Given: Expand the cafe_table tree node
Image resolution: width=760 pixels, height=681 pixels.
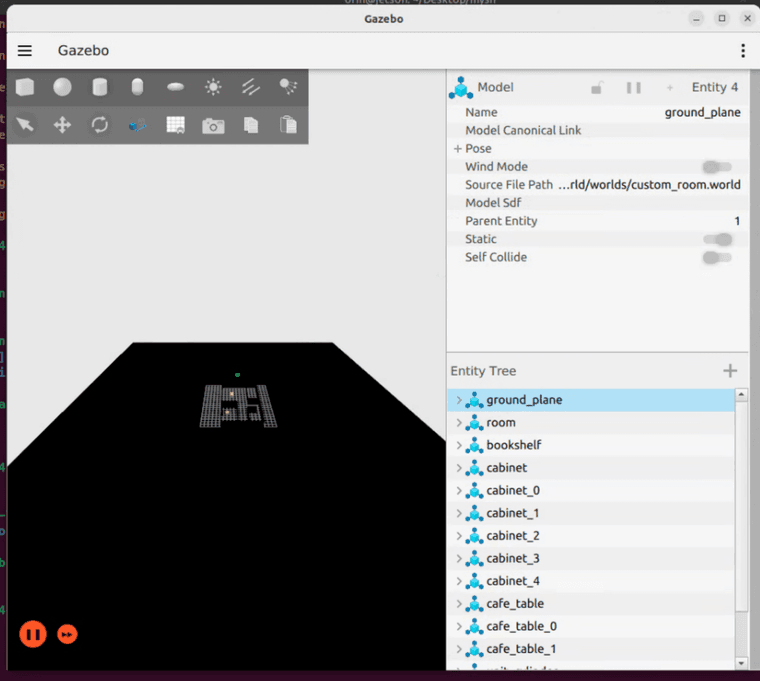Looking at the screenshot, I should 459,603.
